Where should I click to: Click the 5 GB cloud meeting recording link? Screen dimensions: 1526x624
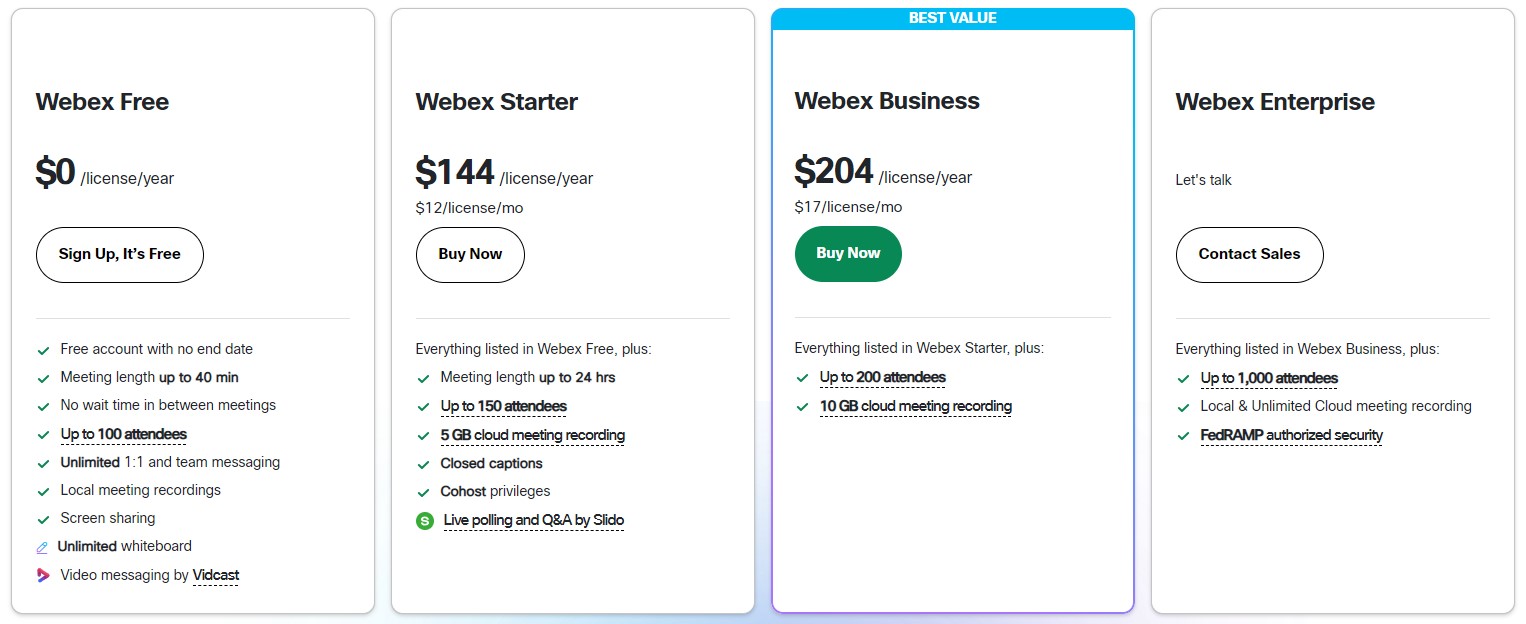[532, 435]
